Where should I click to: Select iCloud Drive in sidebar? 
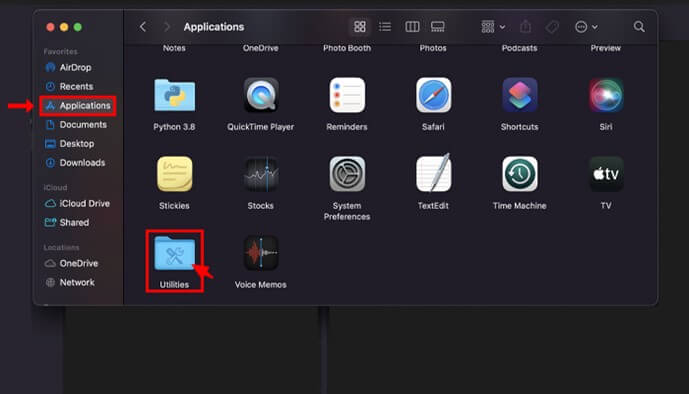click(77, 203)
